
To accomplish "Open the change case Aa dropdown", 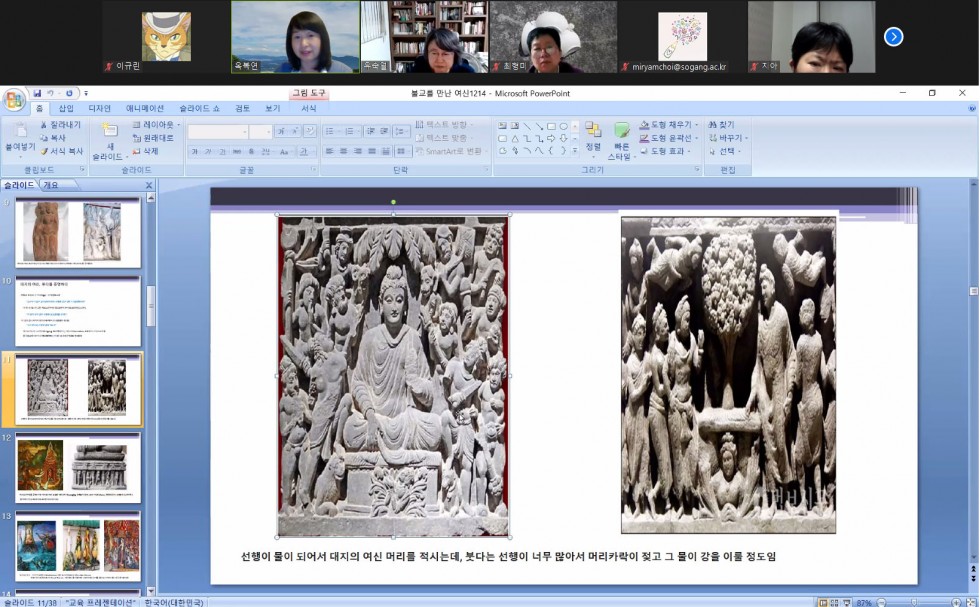I will [x=286, y=151].
